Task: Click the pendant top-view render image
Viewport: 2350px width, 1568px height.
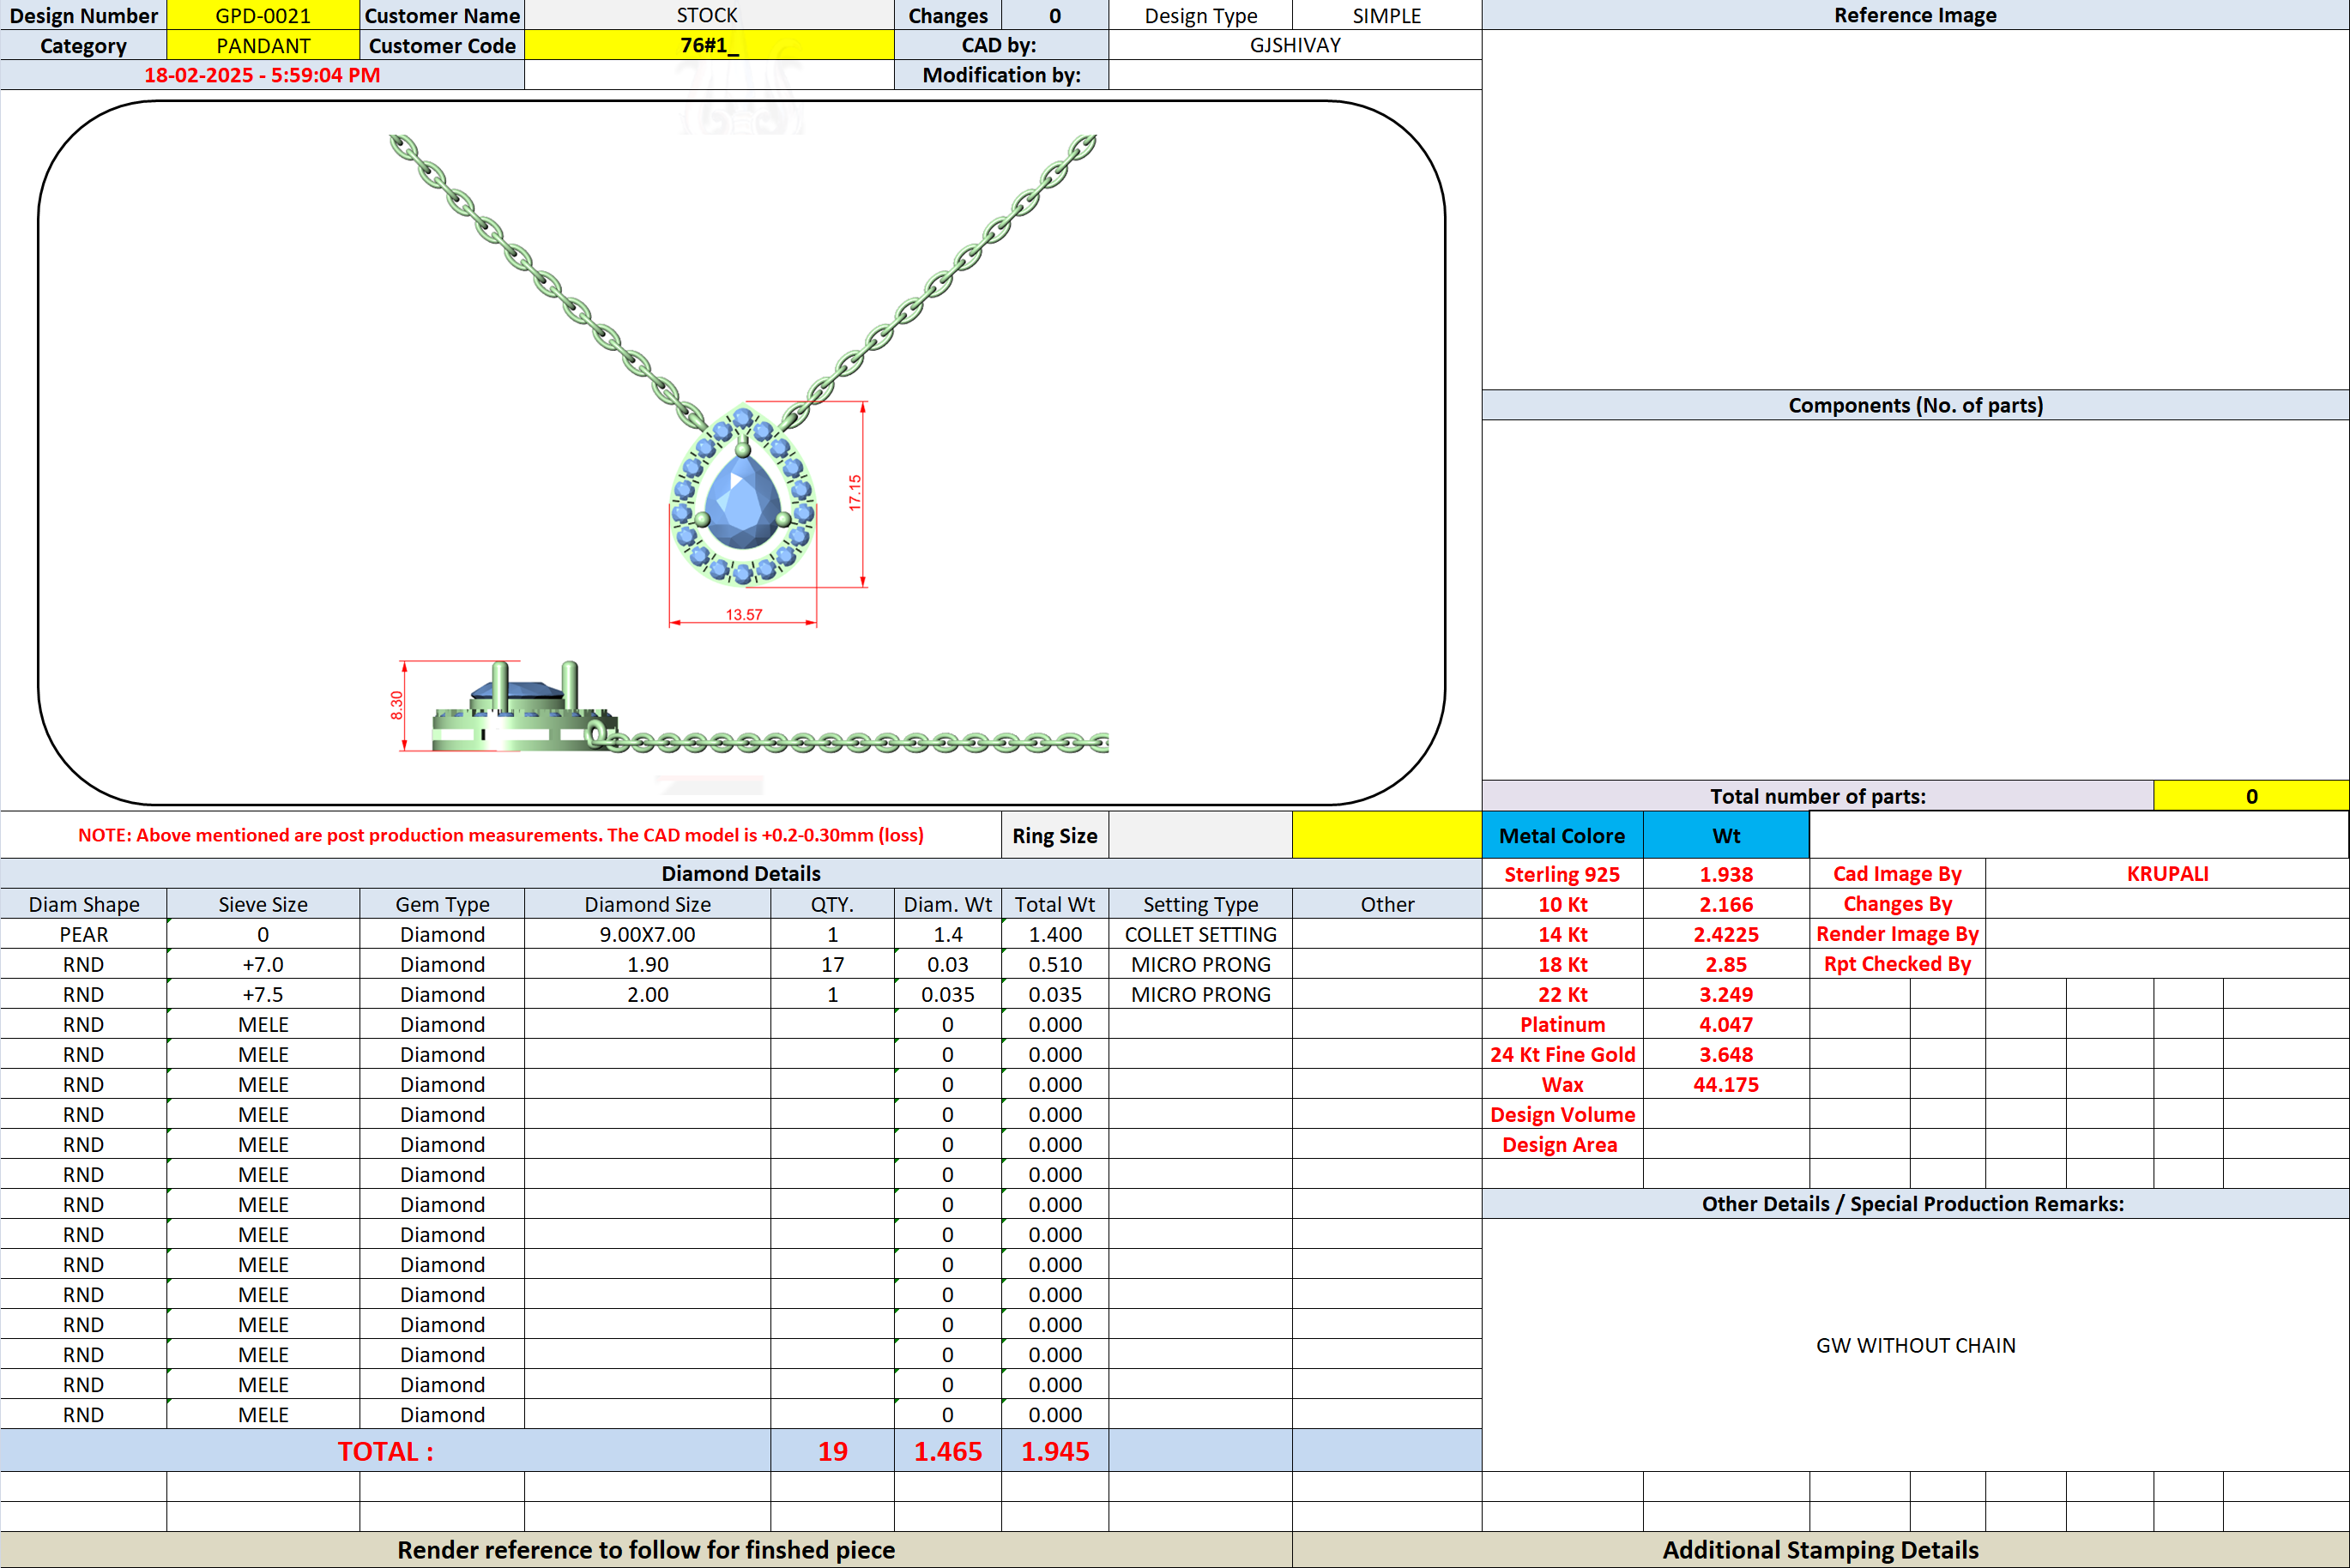Action: click(743, 495)
